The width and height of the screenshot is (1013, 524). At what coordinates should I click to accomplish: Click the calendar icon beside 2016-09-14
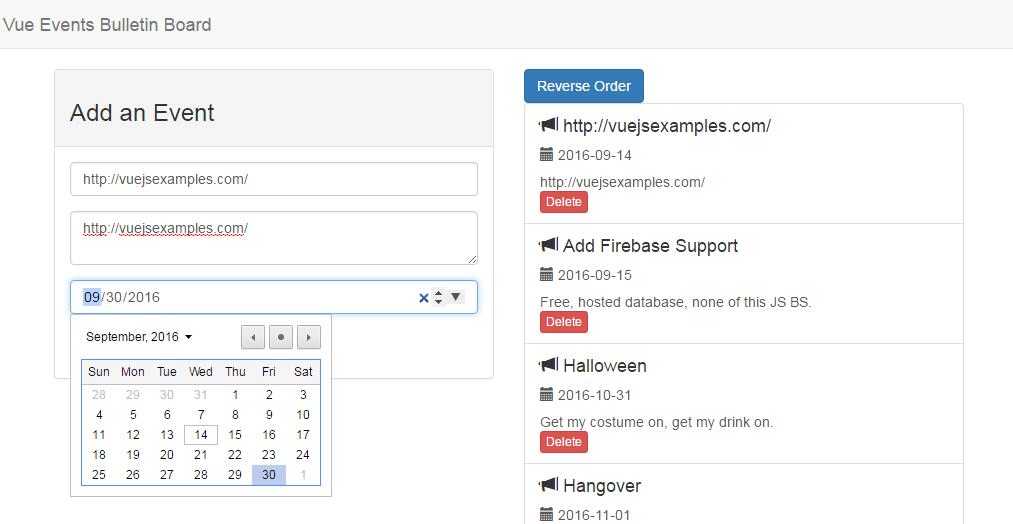(546, 155)
